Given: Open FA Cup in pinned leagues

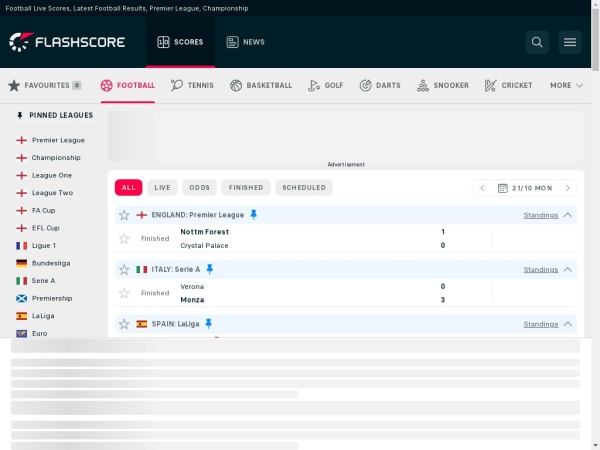Looking at the screenshot, I should pos(44,210).
